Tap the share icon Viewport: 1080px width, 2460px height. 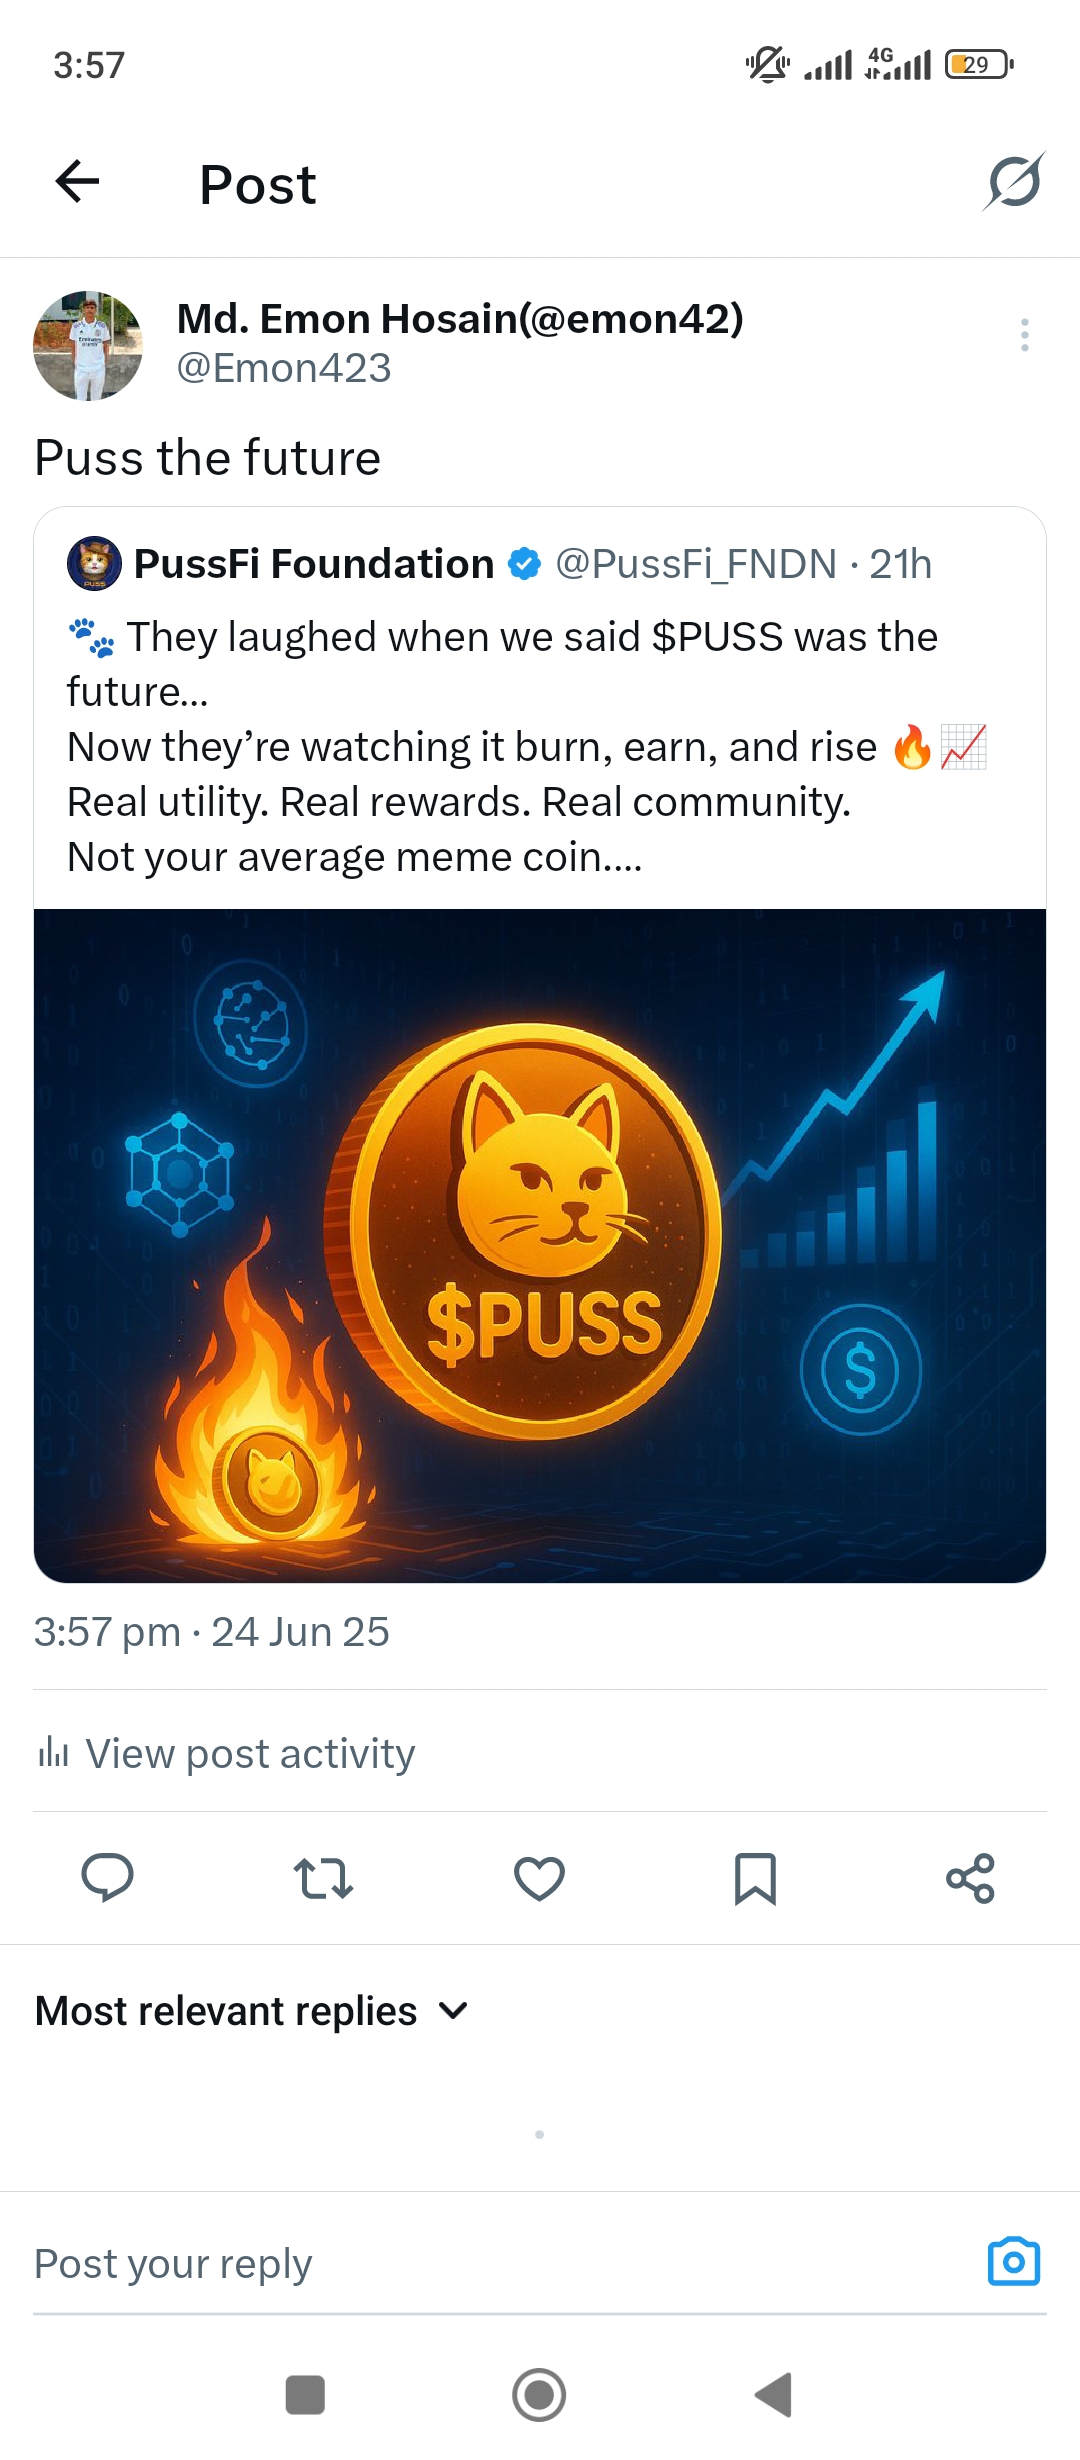(970, 1878)
